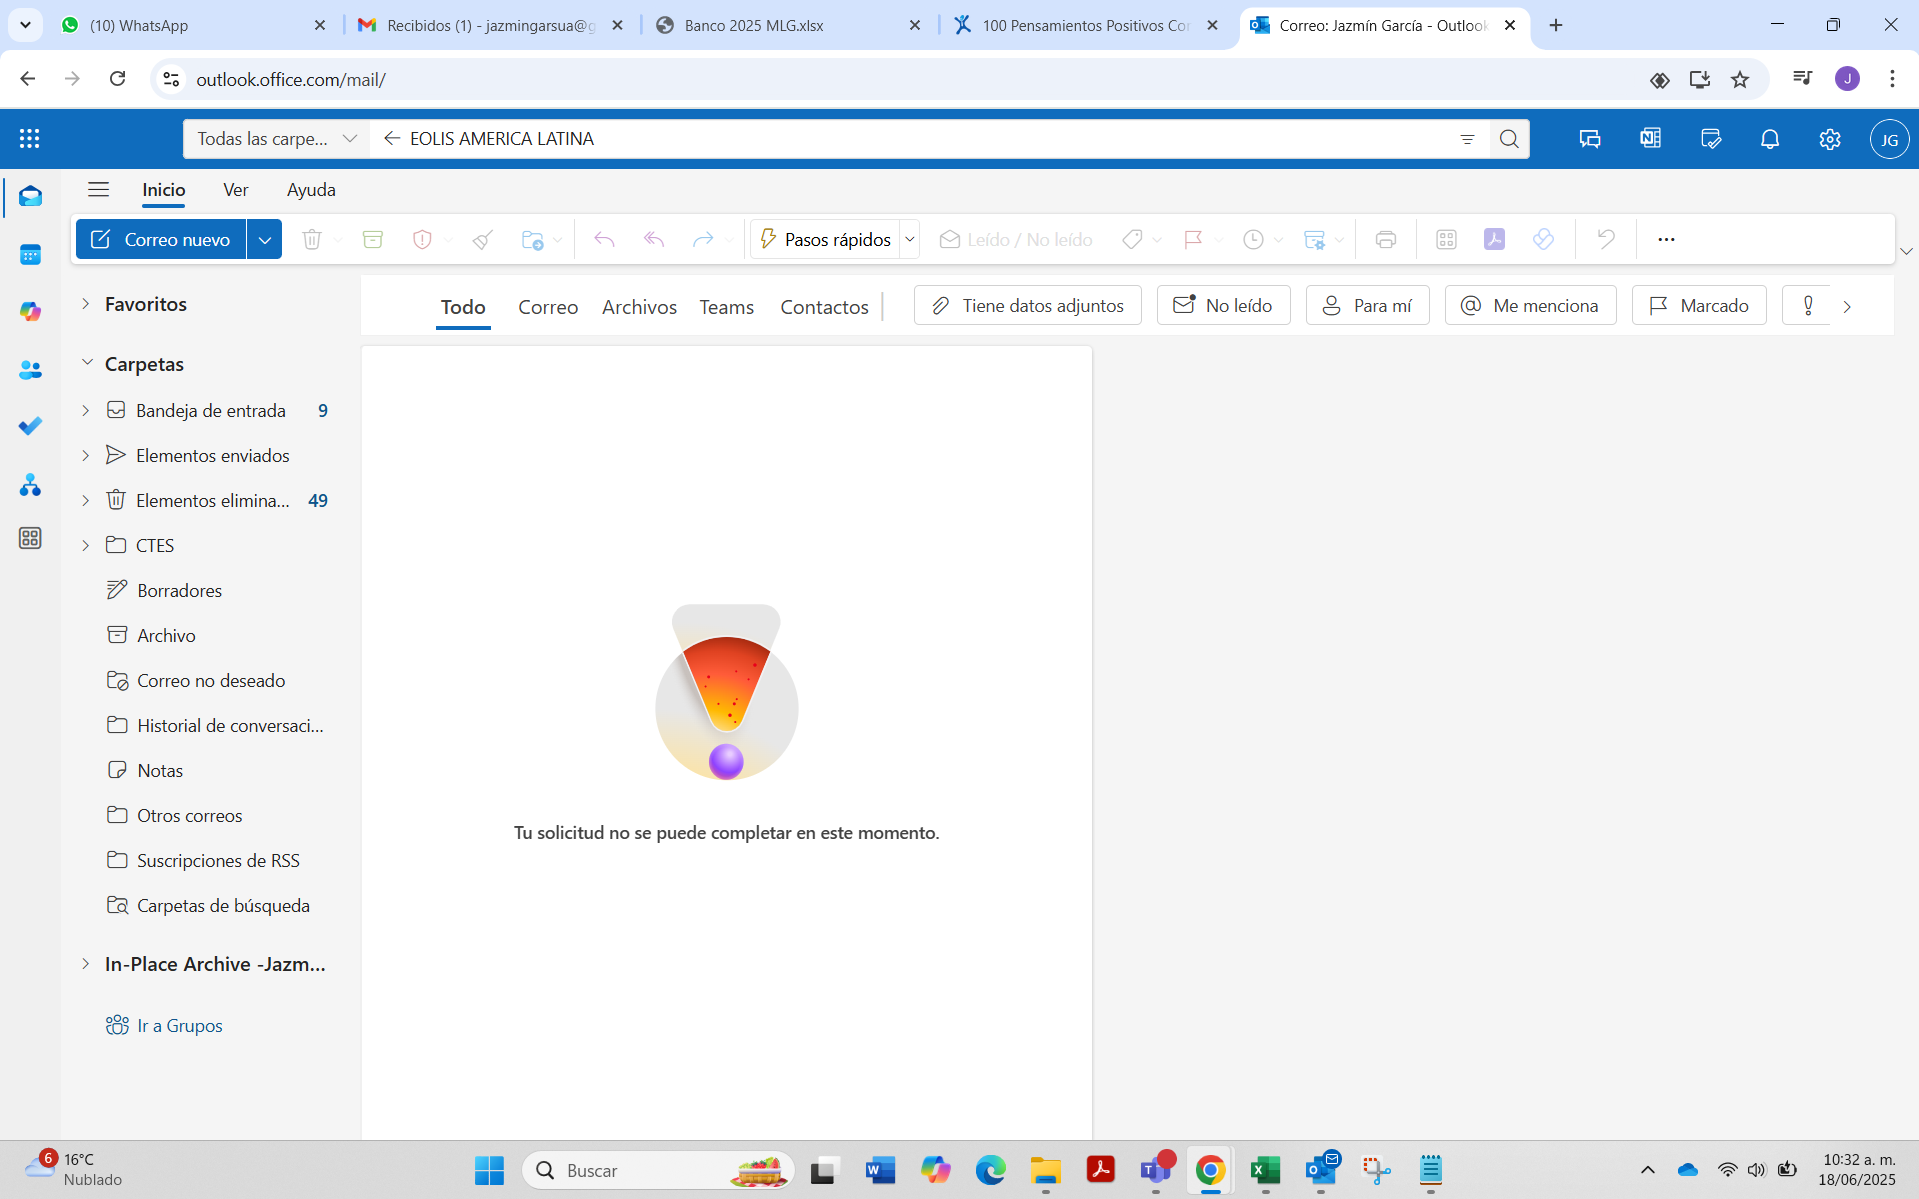Select the Ver ribbon tab
Screen dimensions: 1919x1199
(236, 190)
